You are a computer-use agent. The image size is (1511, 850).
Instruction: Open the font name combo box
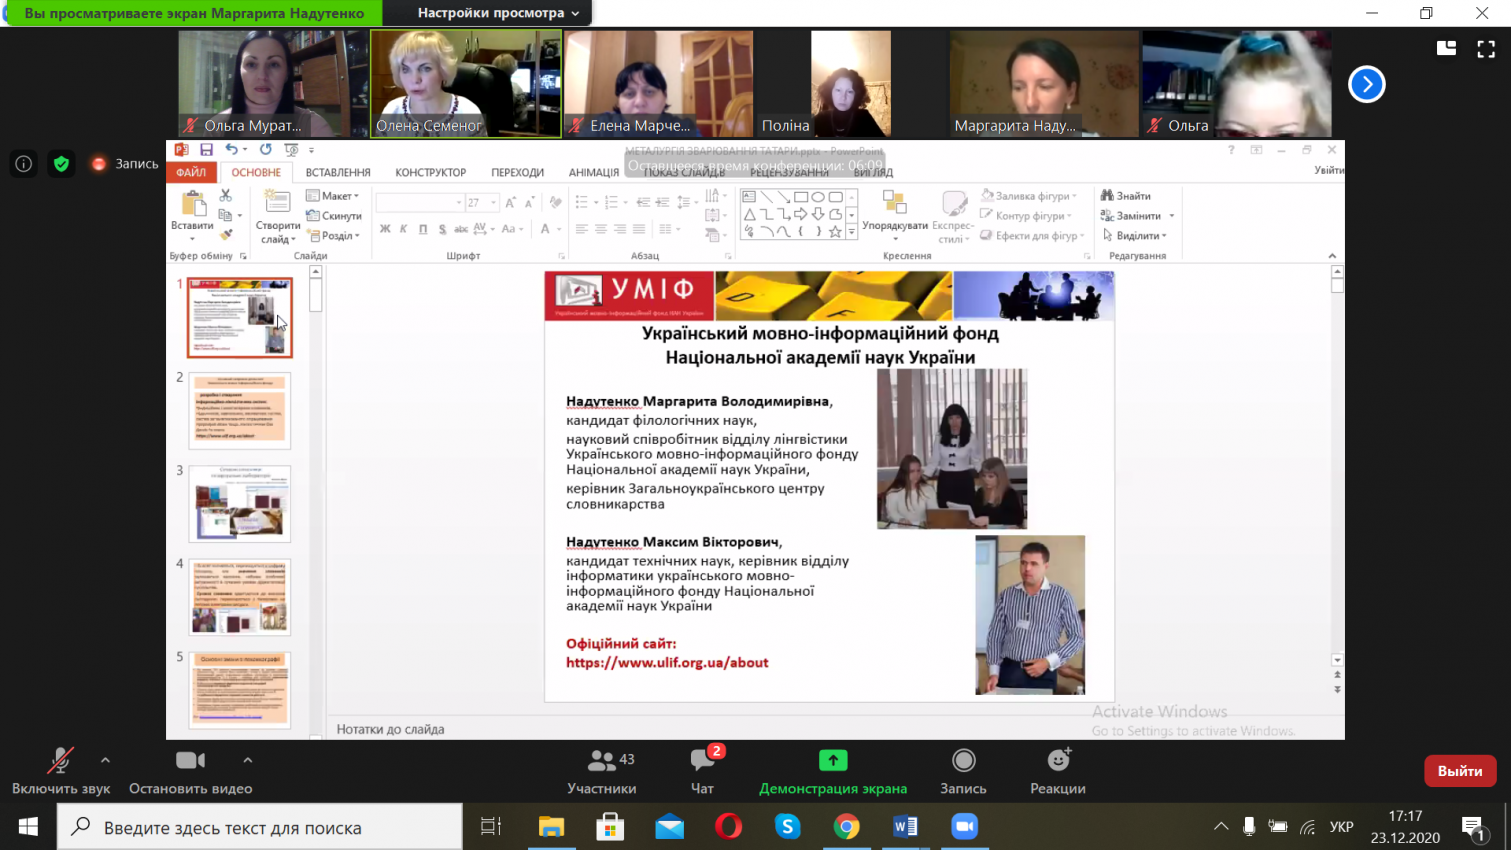[420, 203]
